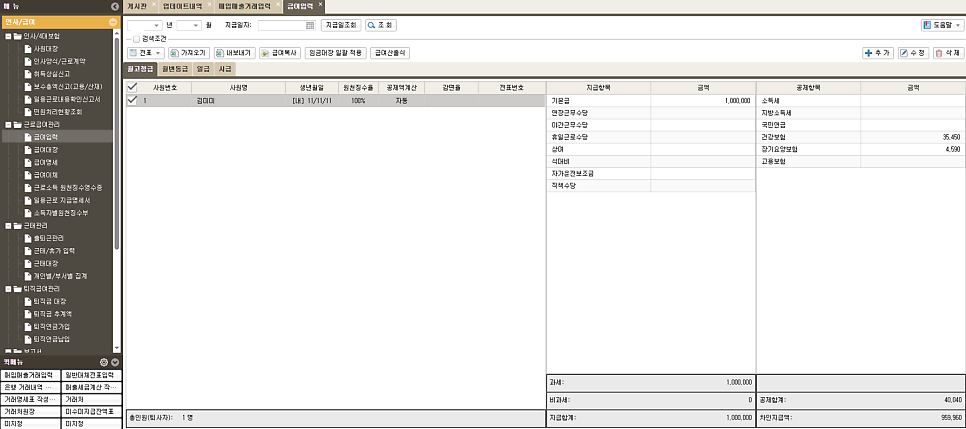The width and height of the screenshot is (966, 429).
Task: Switch to the 매입매출거래입력 tab
Action: pos(245,6)
